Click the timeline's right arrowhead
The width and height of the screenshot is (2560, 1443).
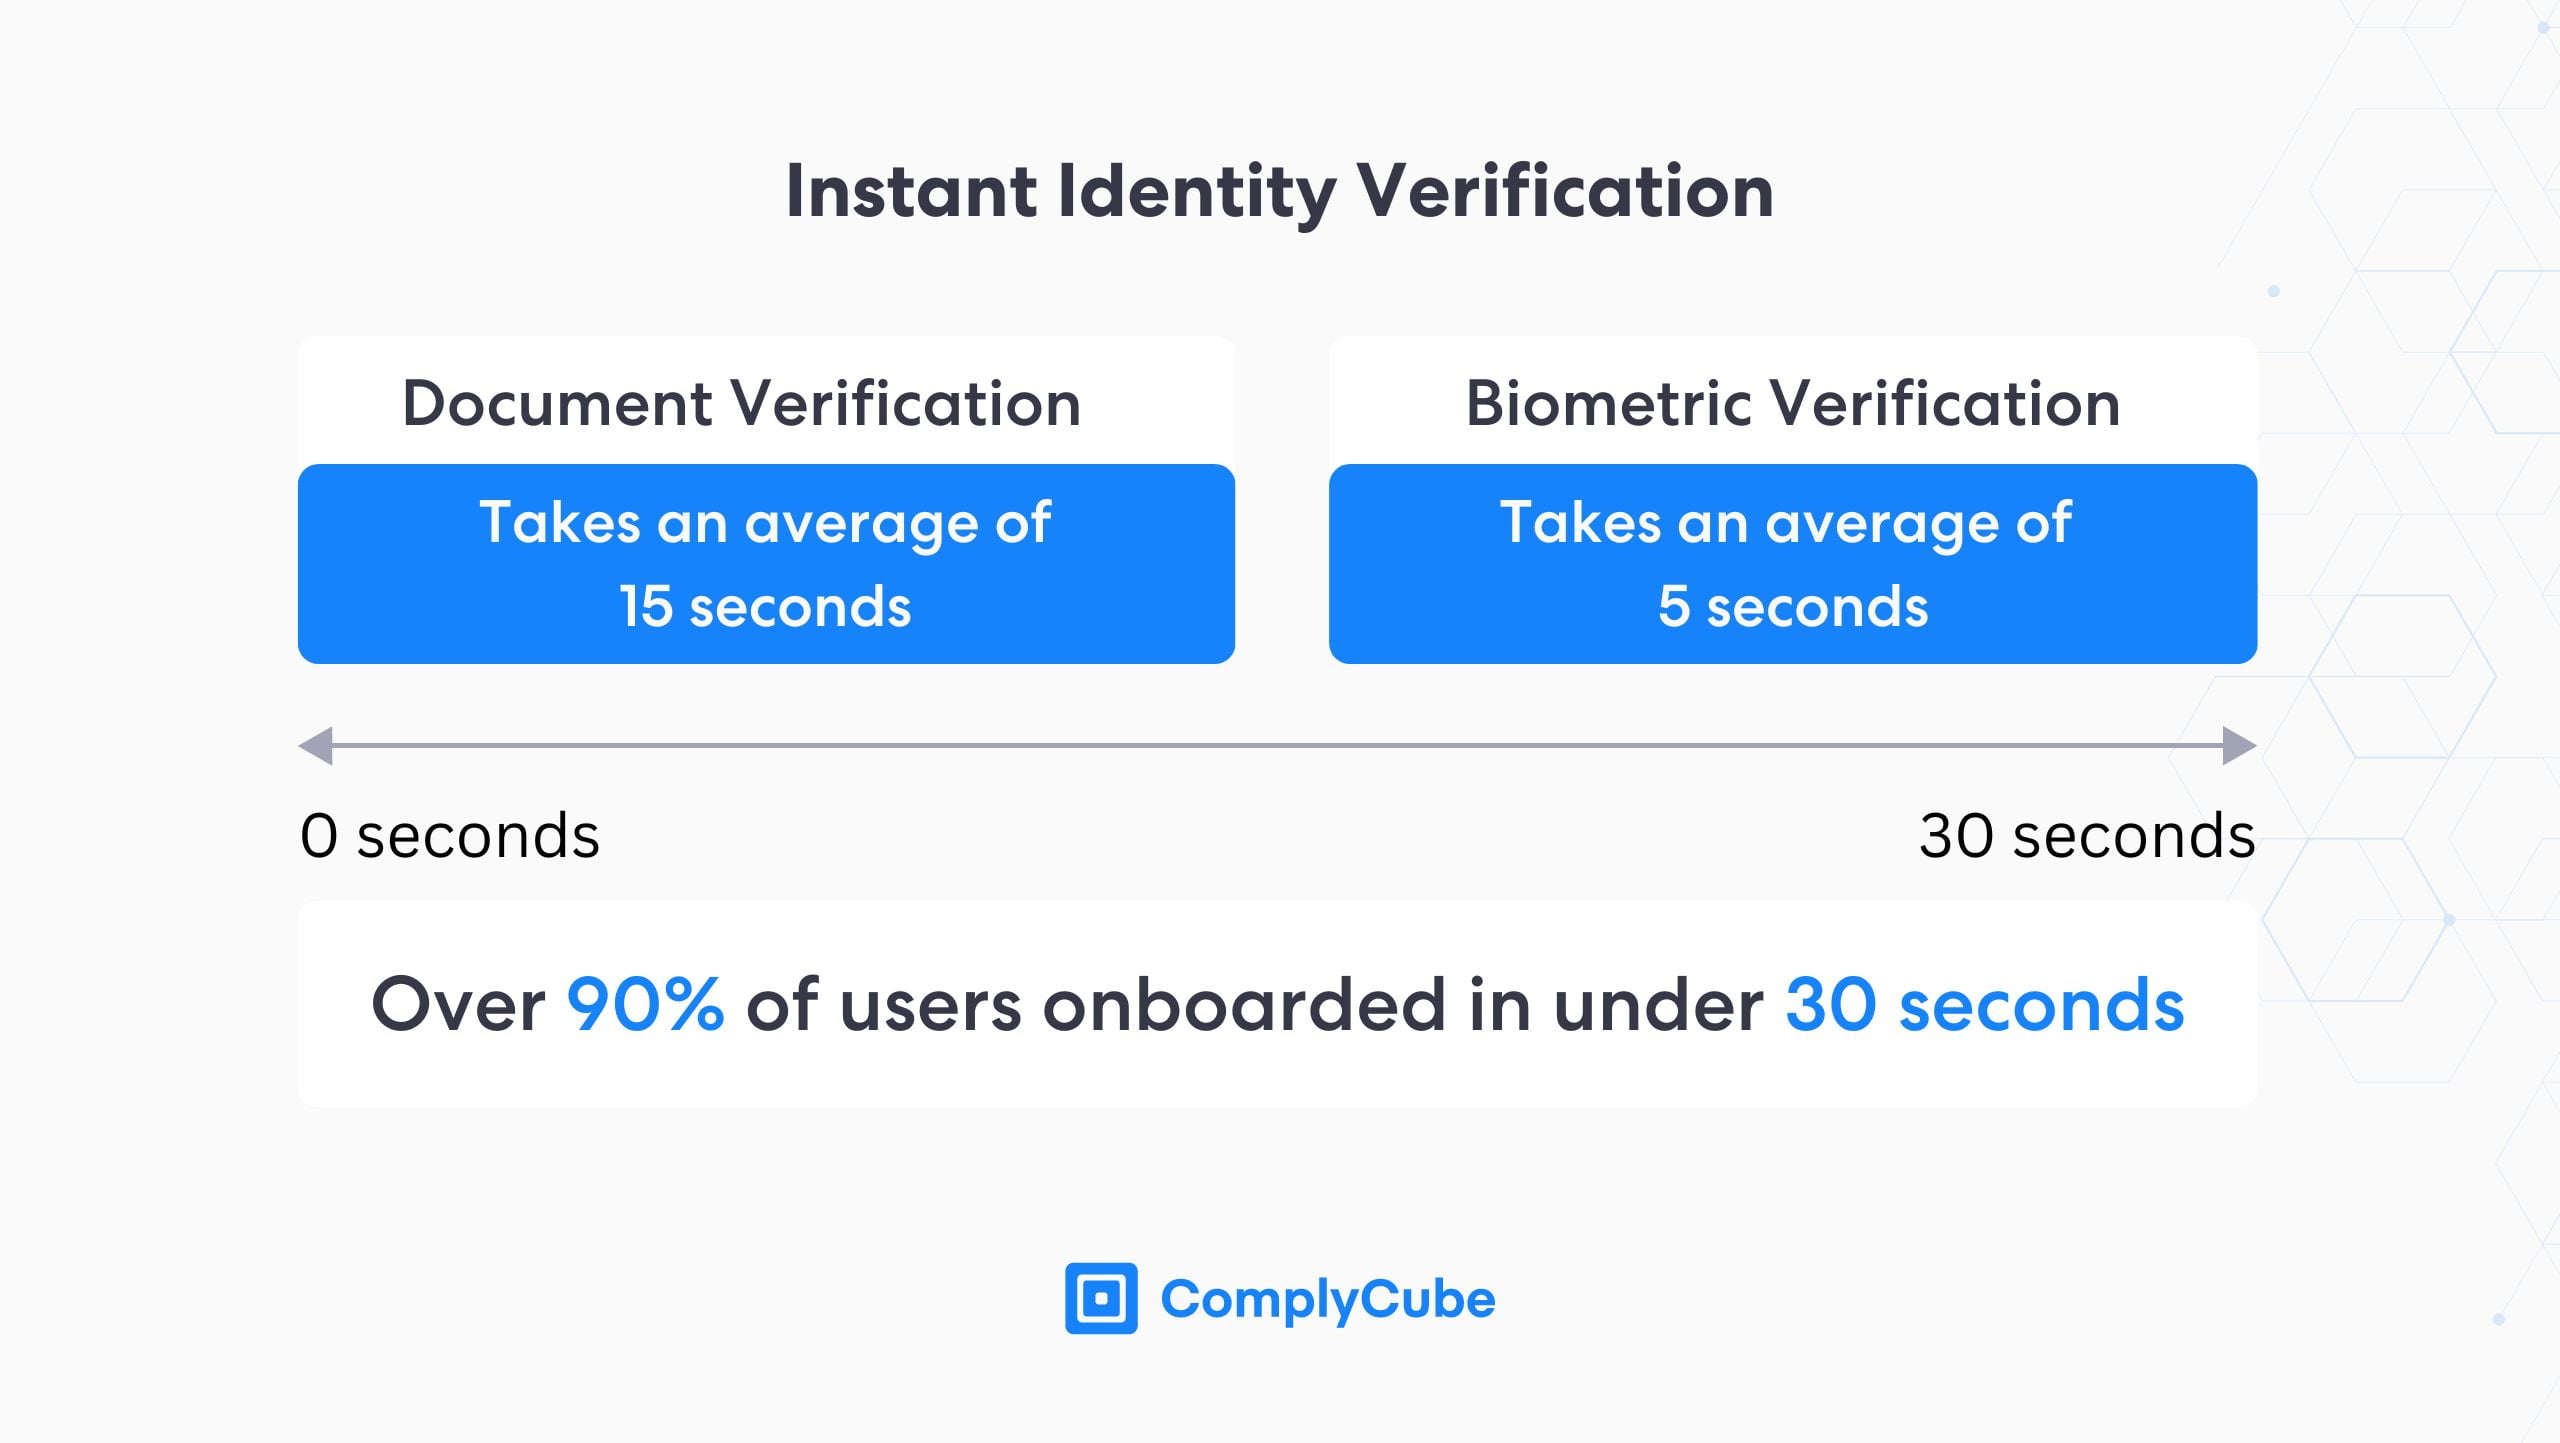pyautogui.click(x=2238, y=746)
